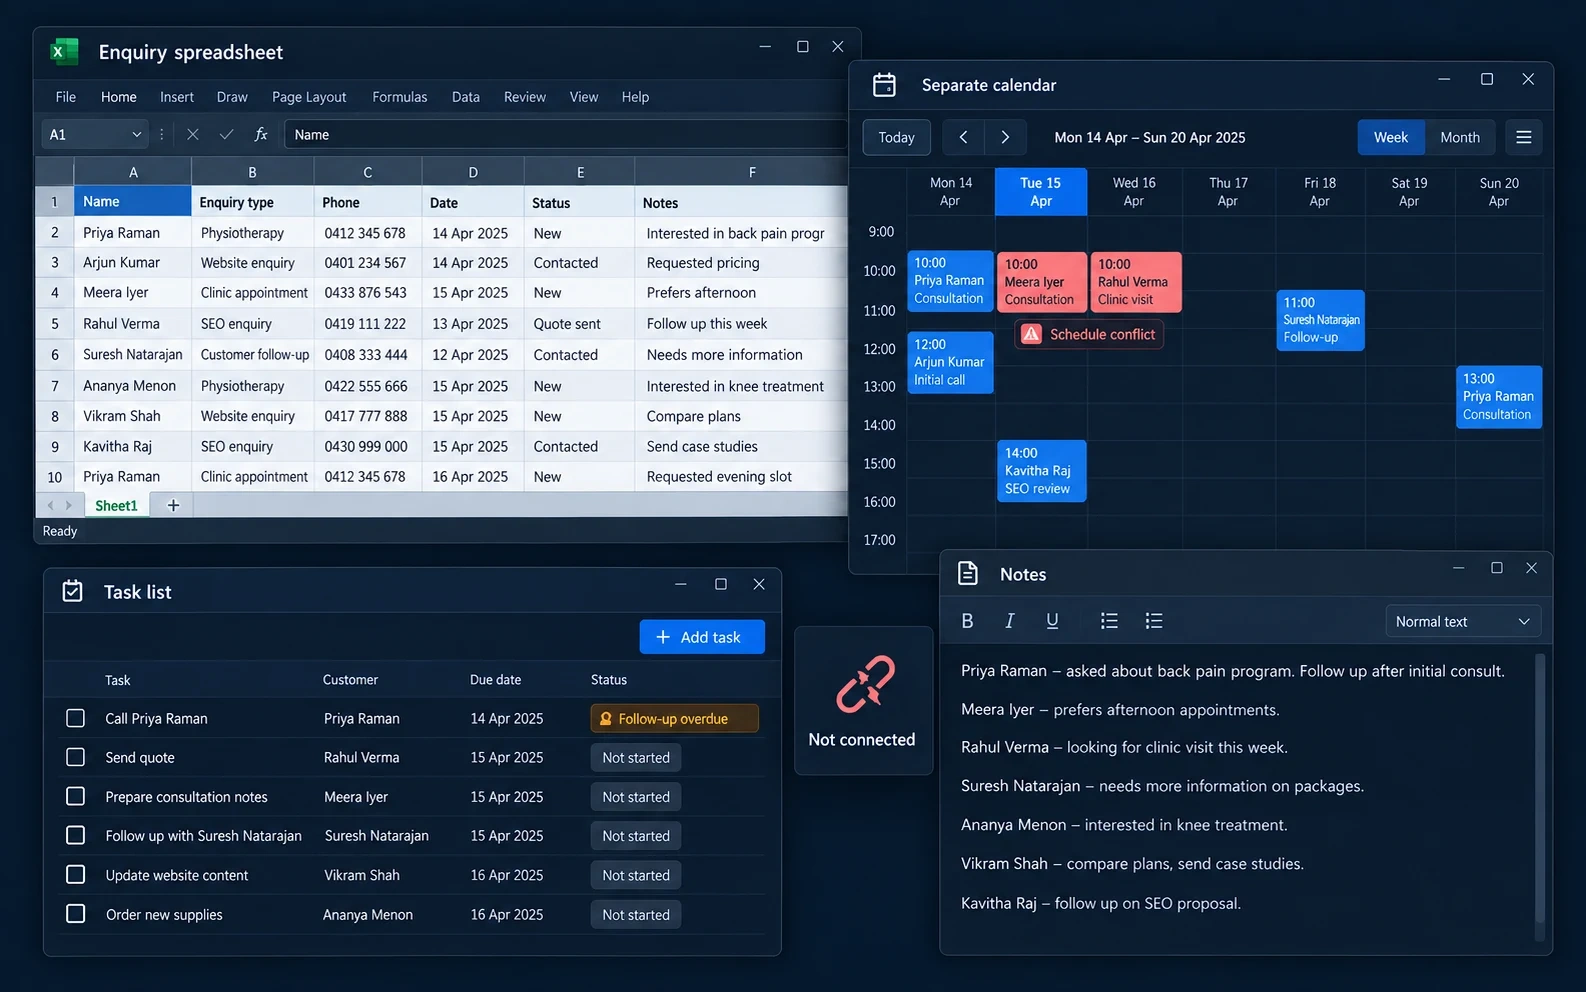Screen dimensions: 1586x992
Task: Add a new sheet with plus button
Action: point(173,505)
